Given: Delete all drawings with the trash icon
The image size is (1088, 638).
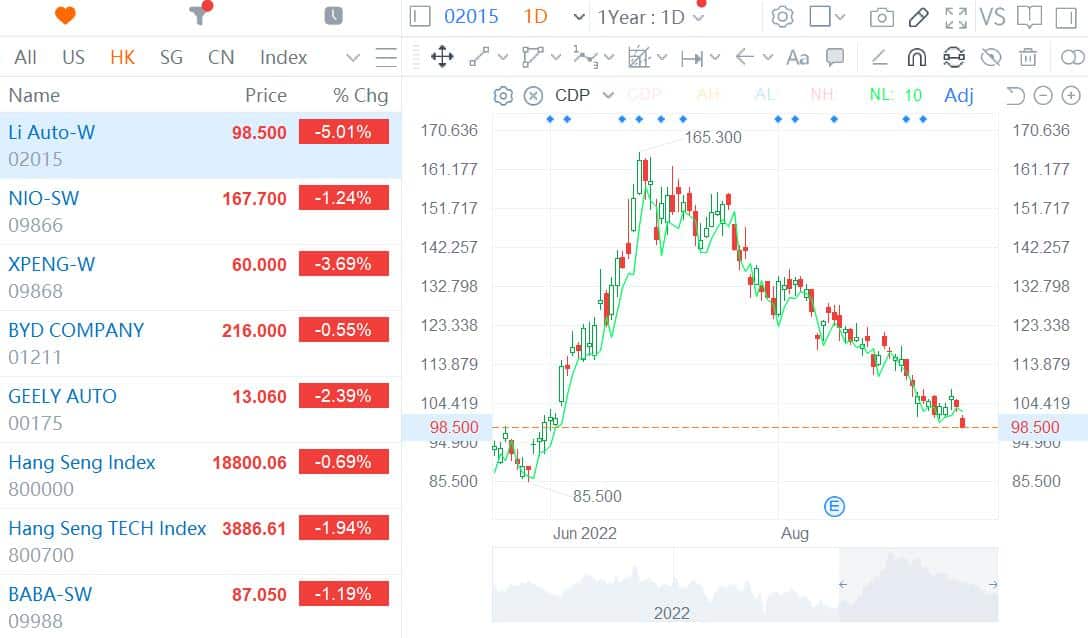Looking at the screenshot, I should [x=1029, y=57].
